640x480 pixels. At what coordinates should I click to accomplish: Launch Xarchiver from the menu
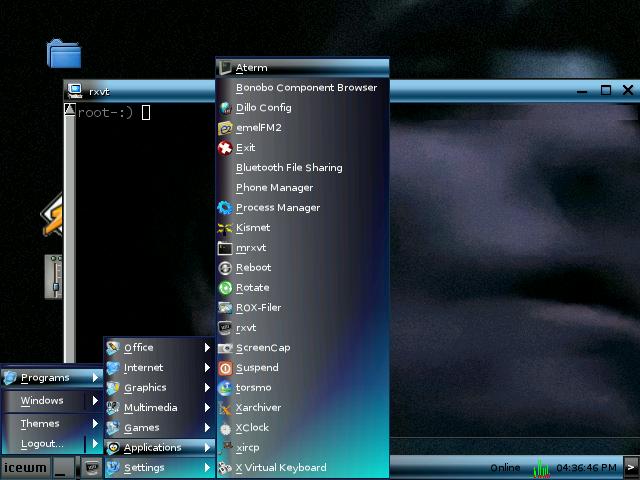pyautogui.click(x=257, y=408)
